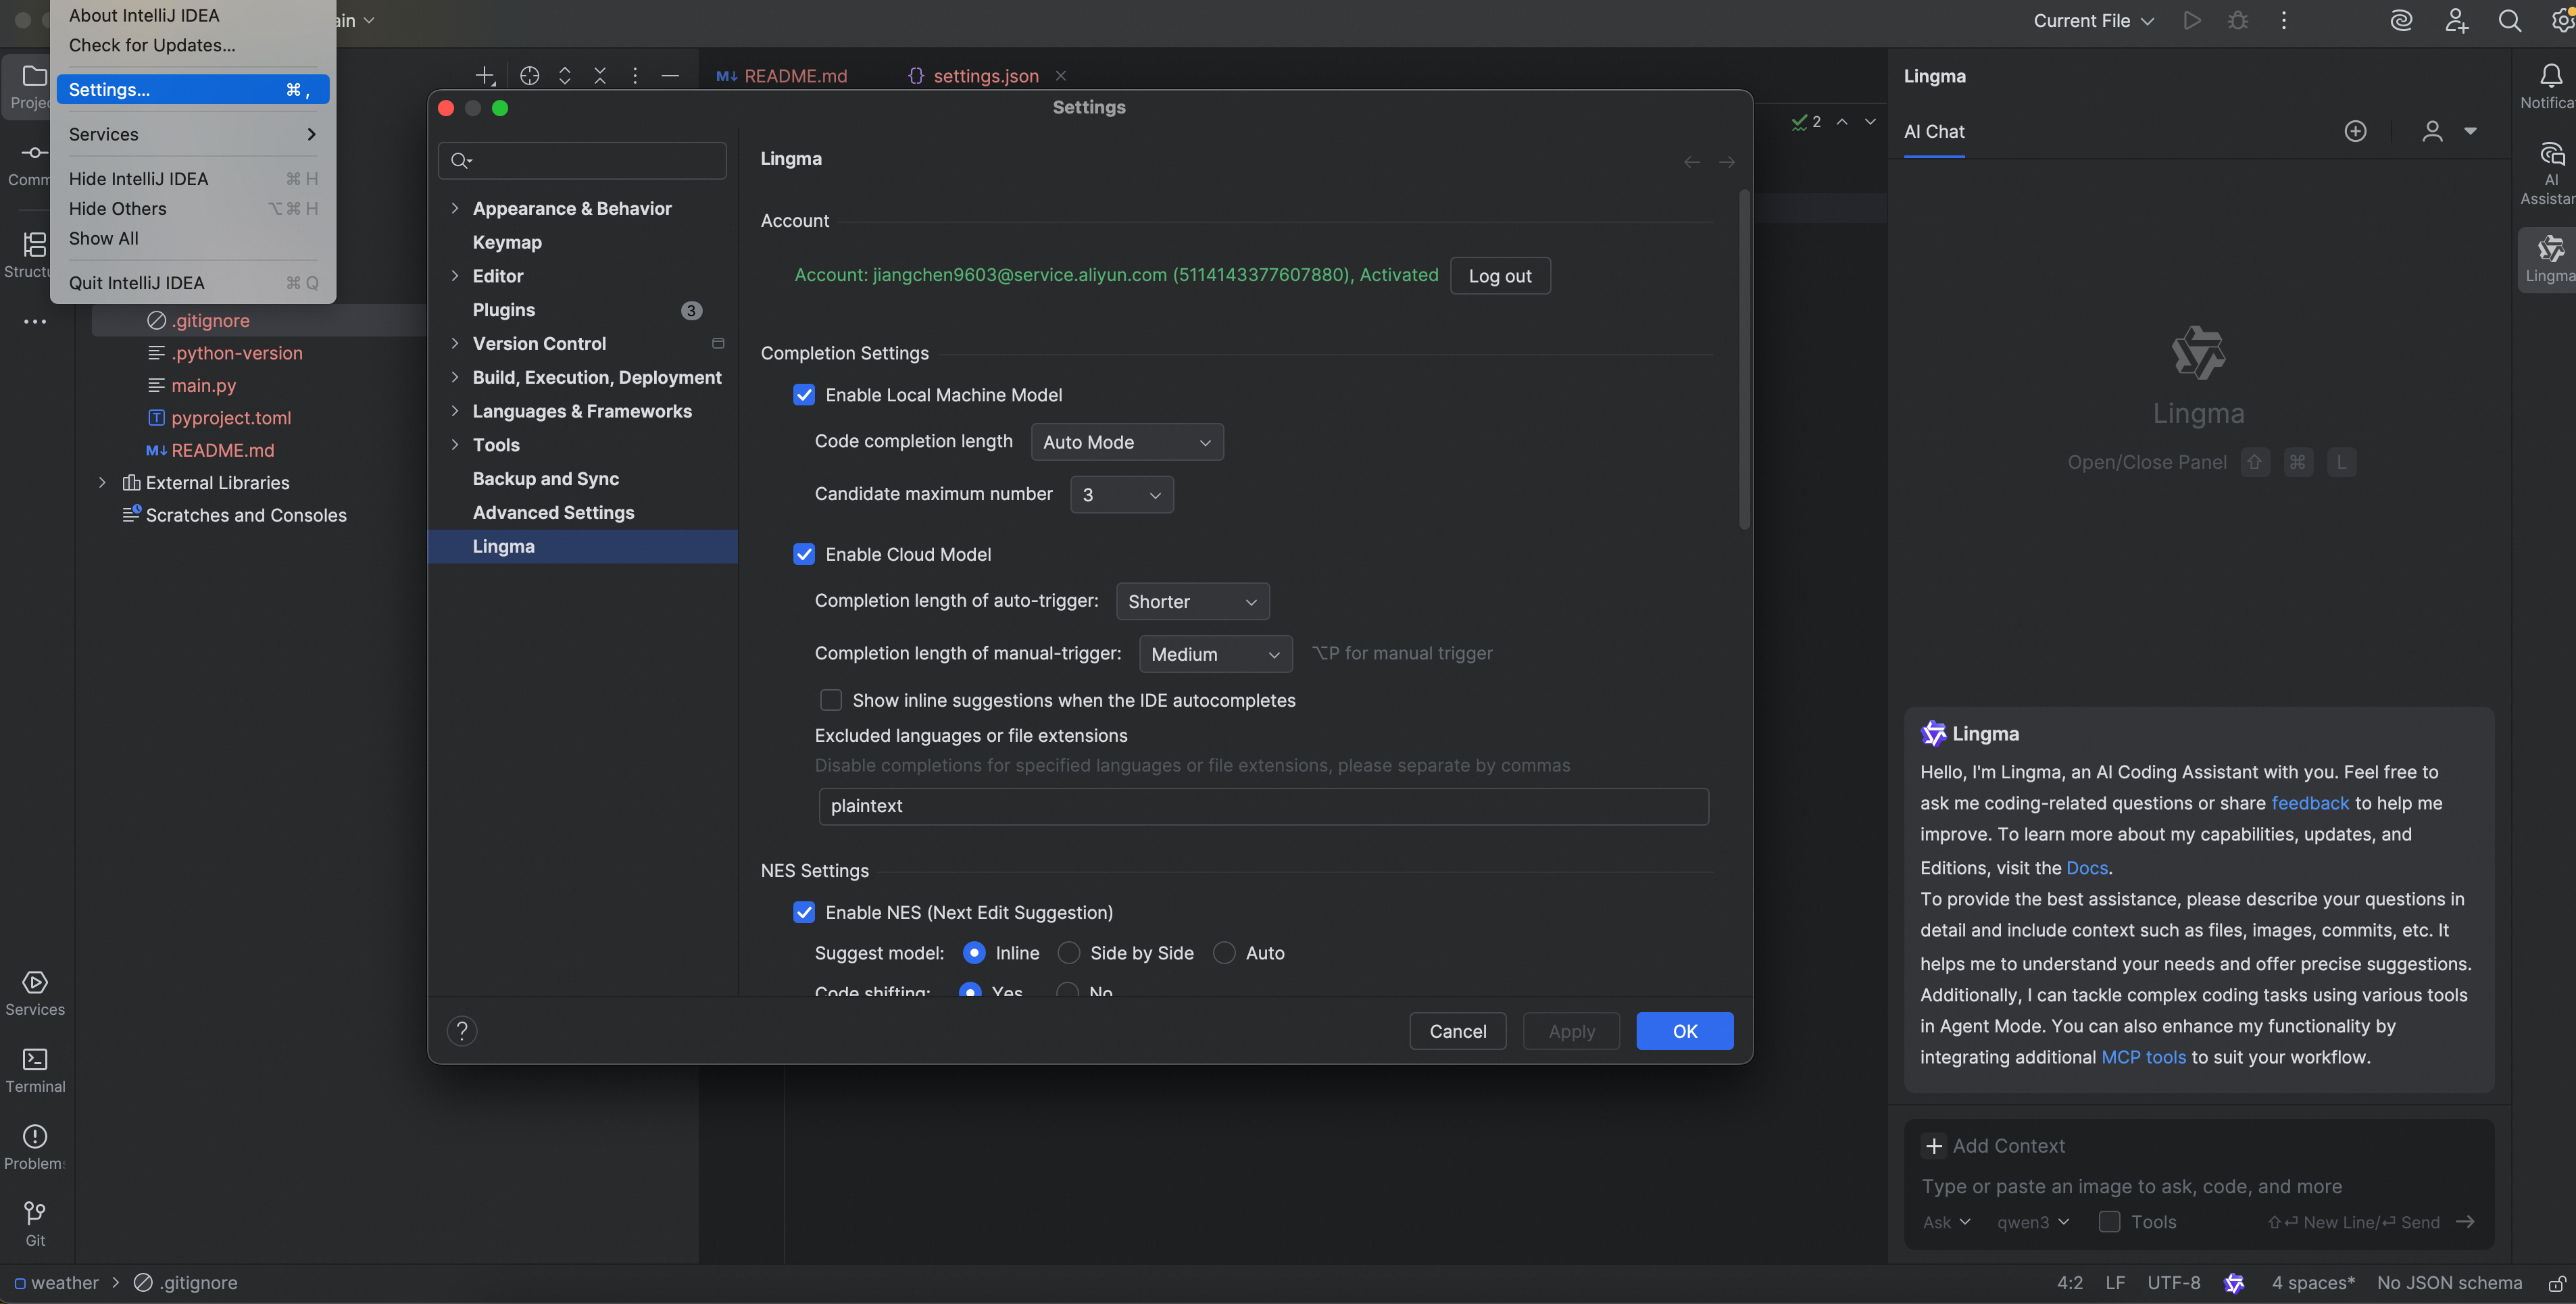Toggle the Tools checkbox in chat input
This screenshot has height=1304, width=2576.
(2109, 1222)
